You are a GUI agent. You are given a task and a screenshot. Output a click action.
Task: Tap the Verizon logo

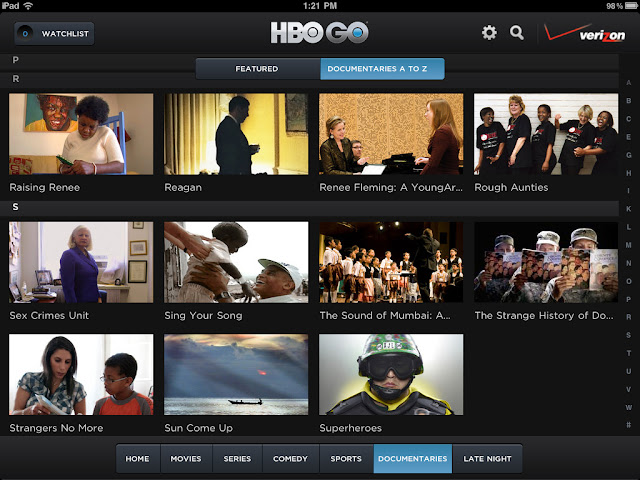tap(584, 33)
